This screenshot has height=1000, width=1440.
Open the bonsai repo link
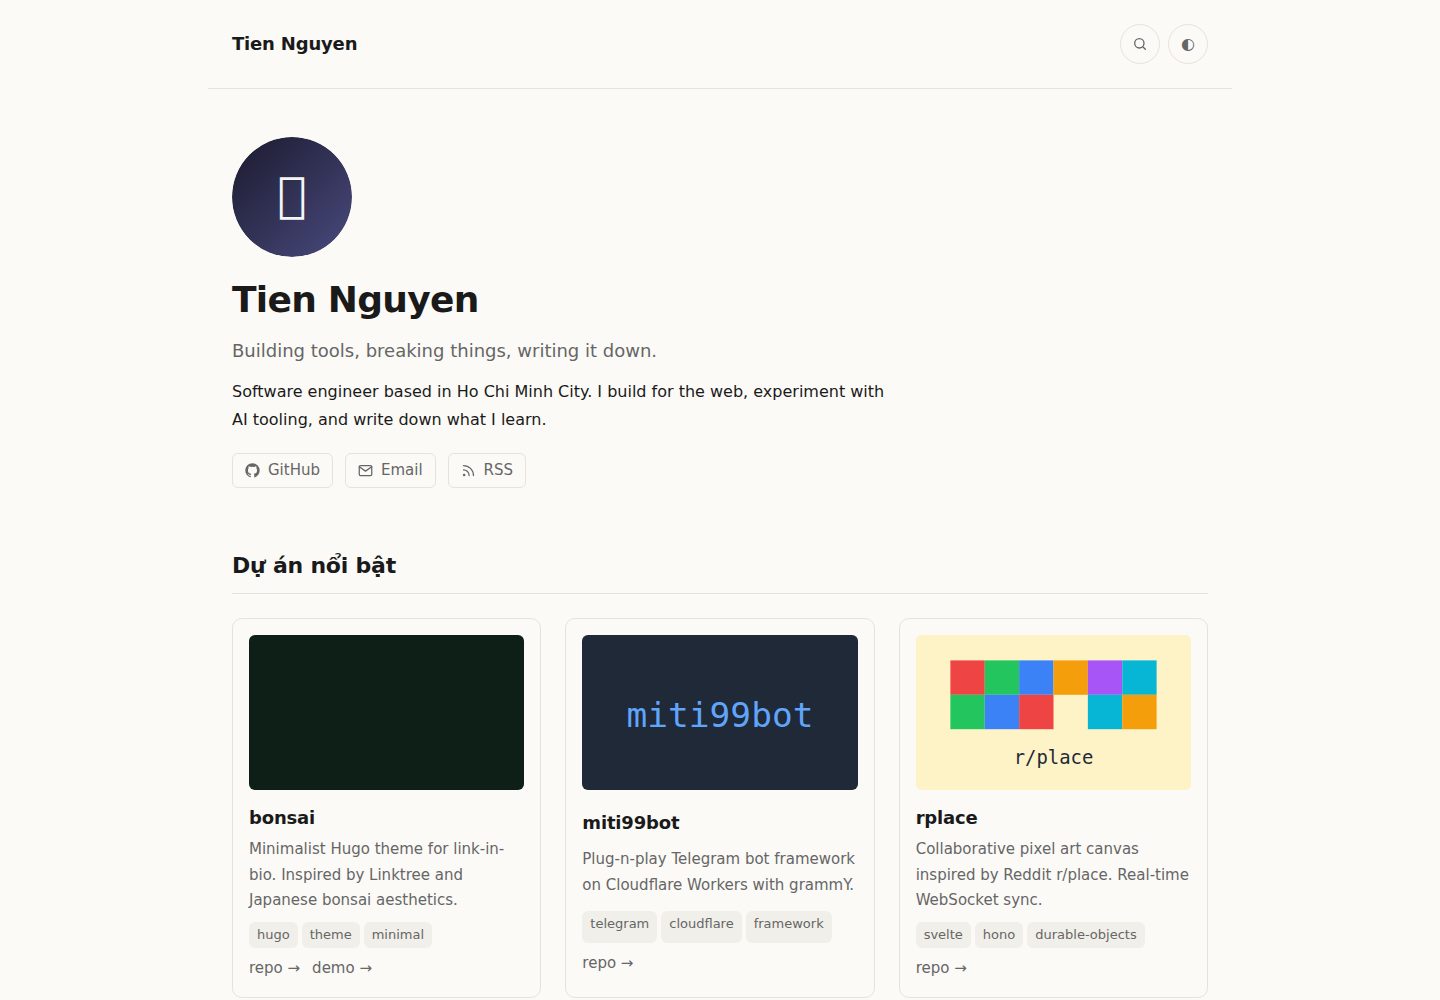pyautogui.click(x=274, y=968)
